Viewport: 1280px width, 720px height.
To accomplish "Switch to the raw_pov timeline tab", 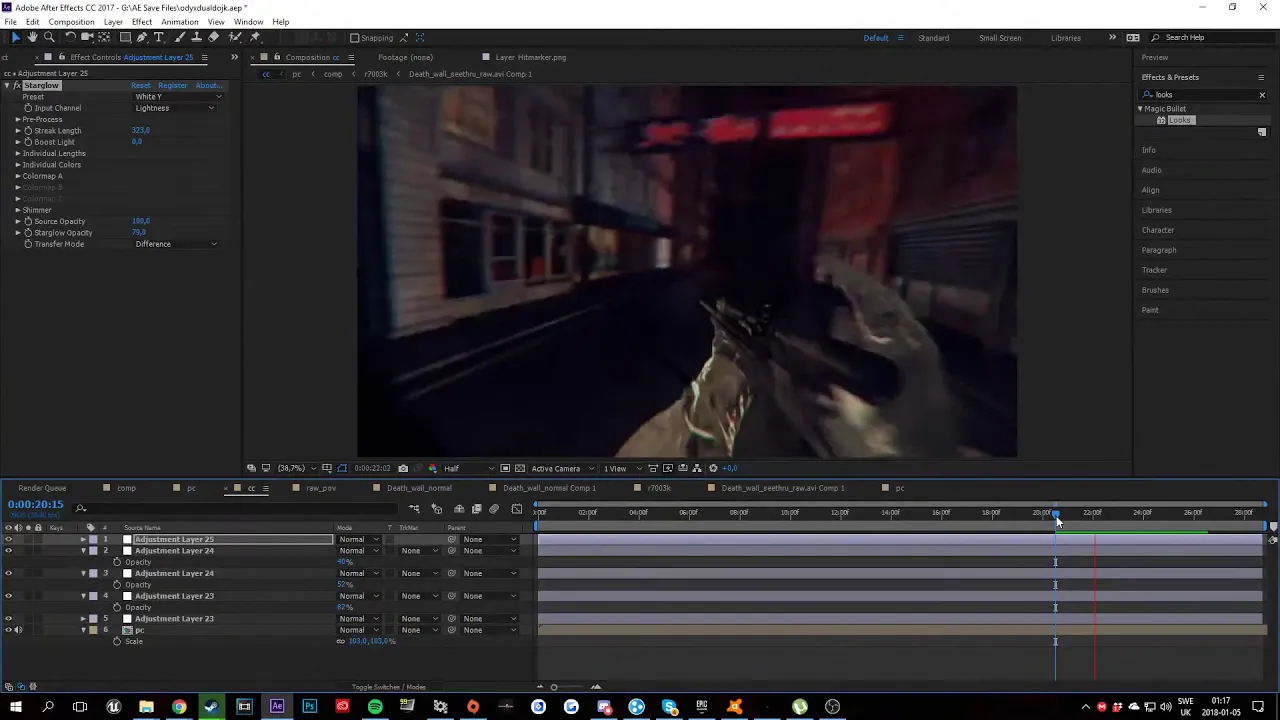I will (321, 488).
